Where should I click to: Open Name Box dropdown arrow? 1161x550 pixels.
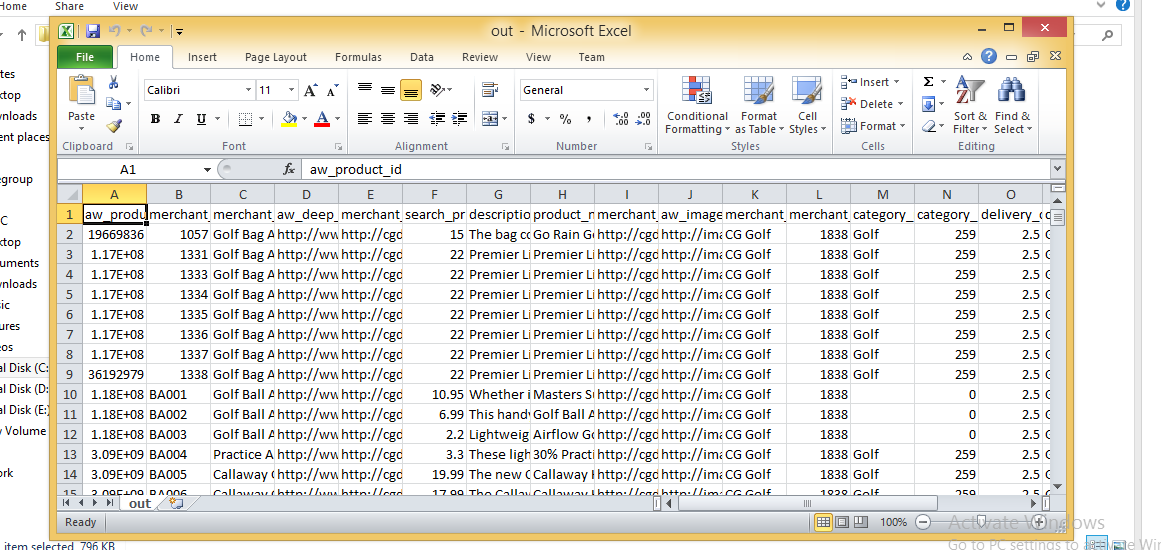pos(207,170)
